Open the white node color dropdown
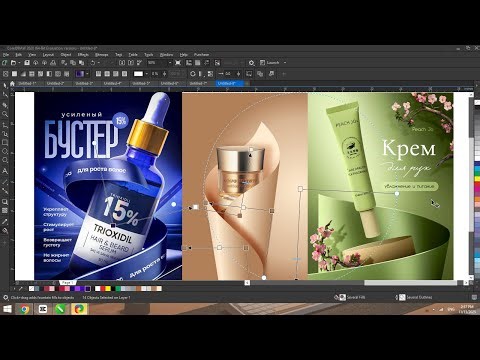Image resolution: width=480 pixels, height=360 pixels. pyautogui.click(x=147, y=74)
